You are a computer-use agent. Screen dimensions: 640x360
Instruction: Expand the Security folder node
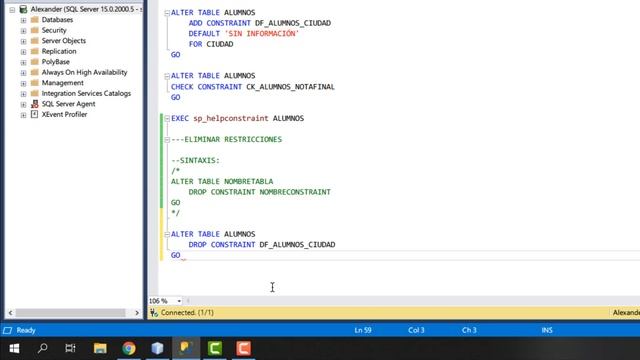pyautogui.click(x=24, y=31)
